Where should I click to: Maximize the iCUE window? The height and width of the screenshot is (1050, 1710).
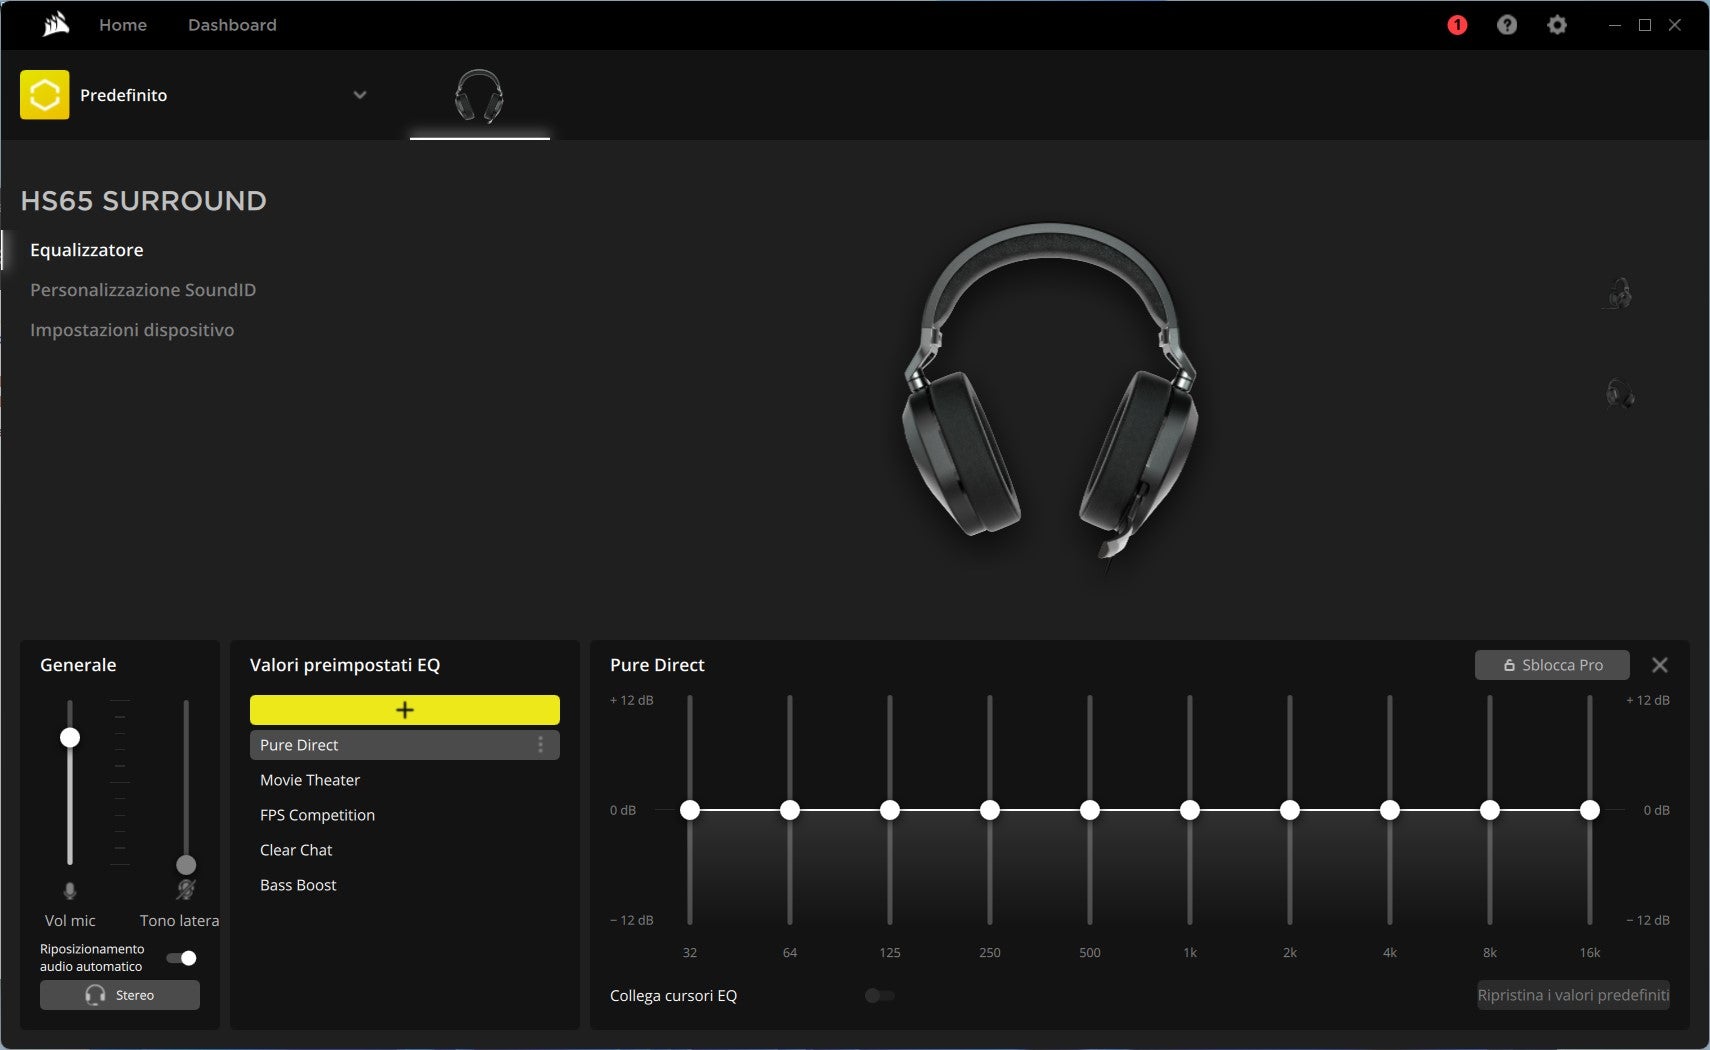(x=1645, y=25)
